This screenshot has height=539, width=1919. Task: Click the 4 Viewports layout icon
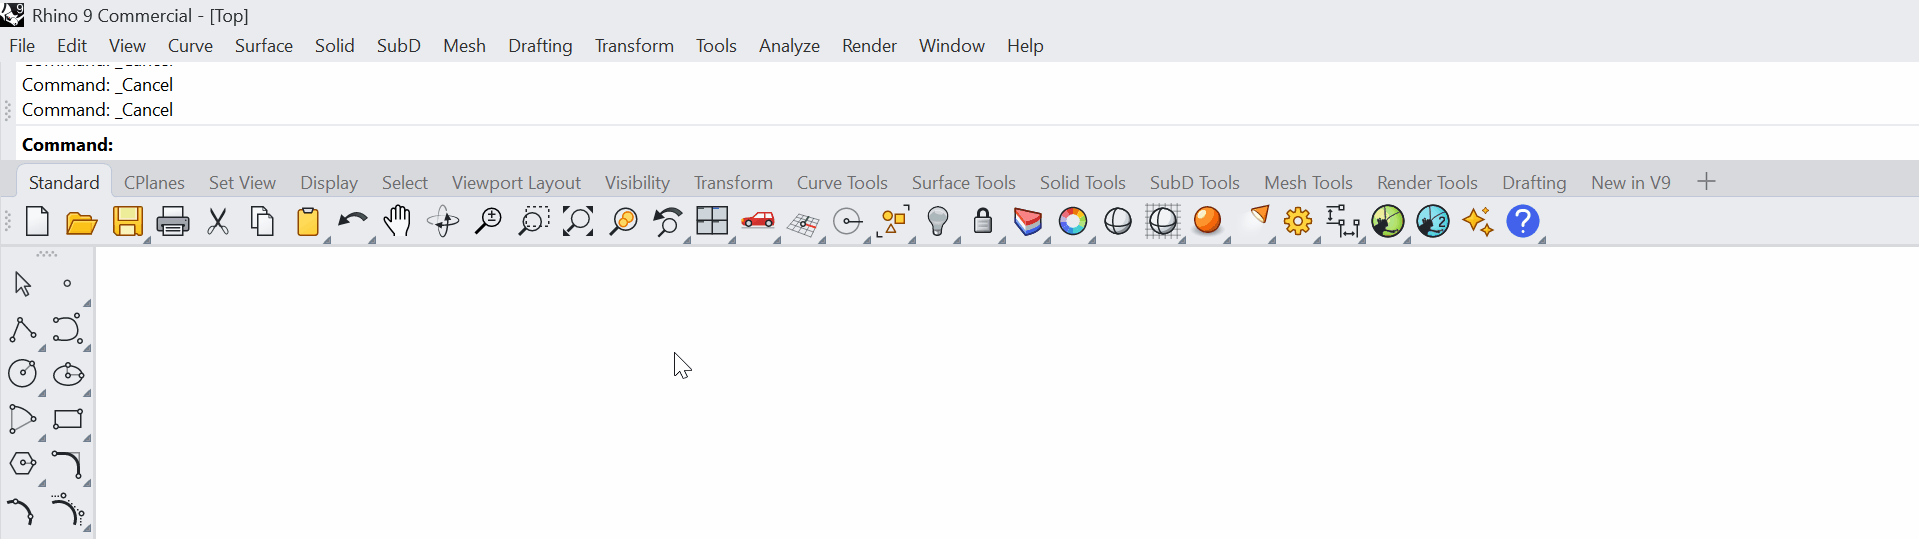coord(712,221)
